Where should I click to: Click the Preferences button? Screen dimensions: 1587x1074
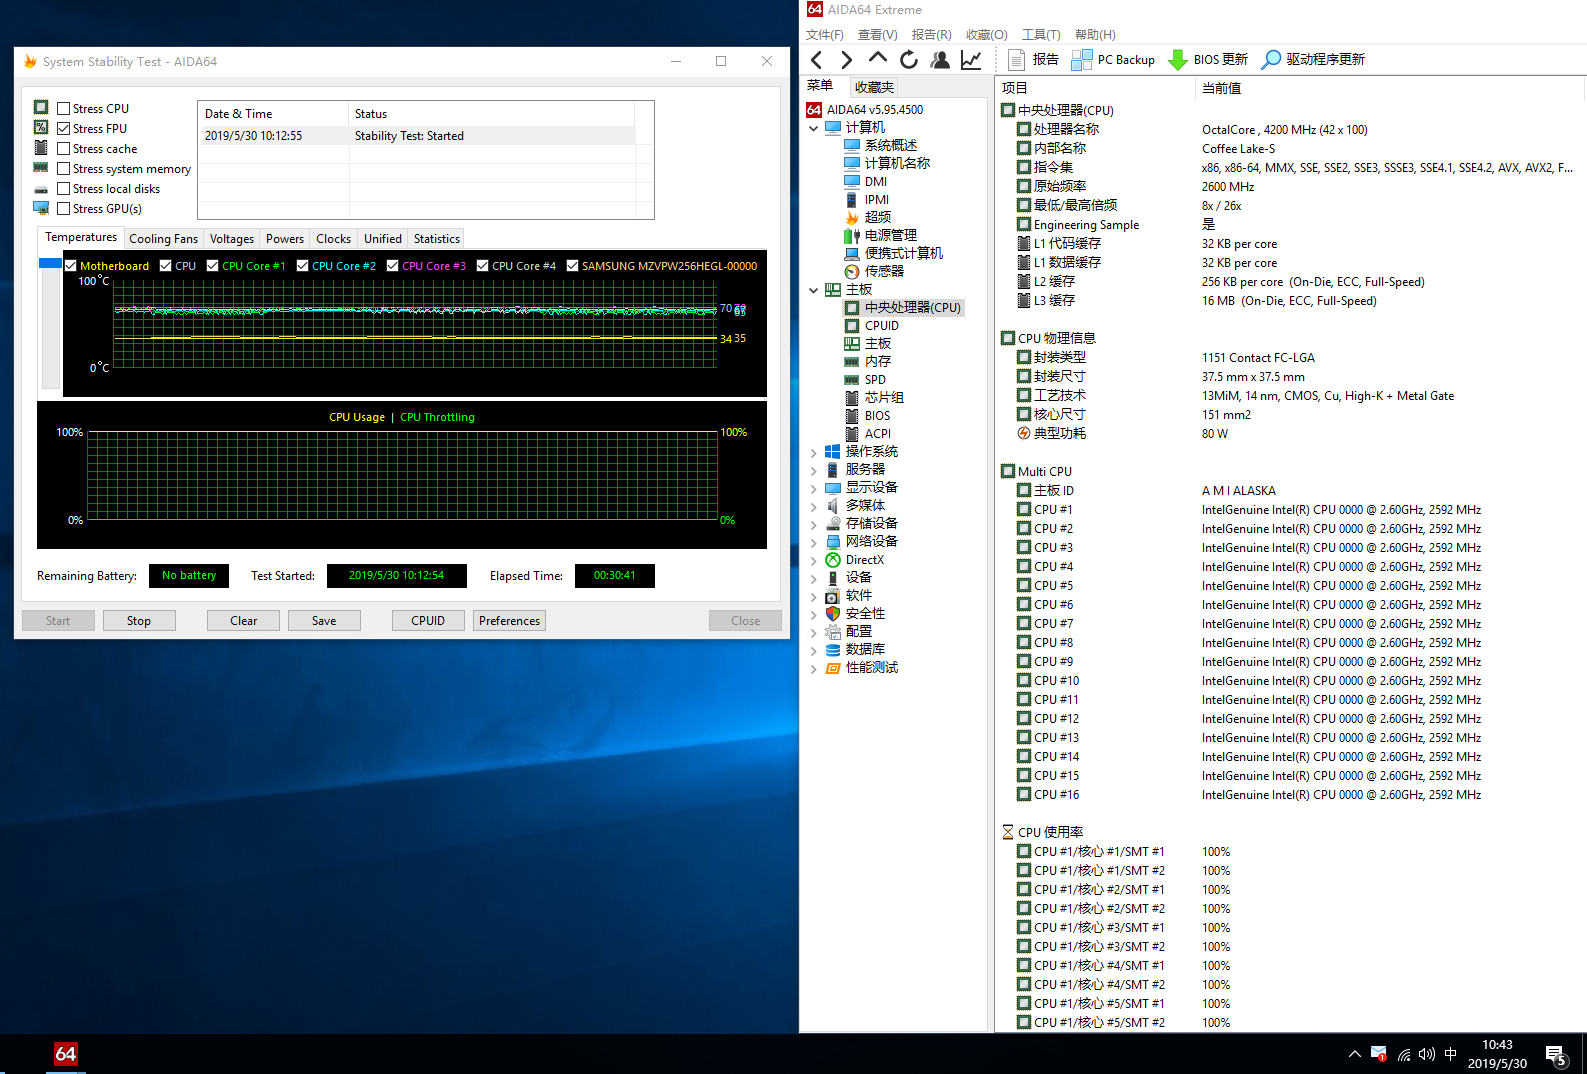pyautogui.click(x=509, y=621)
